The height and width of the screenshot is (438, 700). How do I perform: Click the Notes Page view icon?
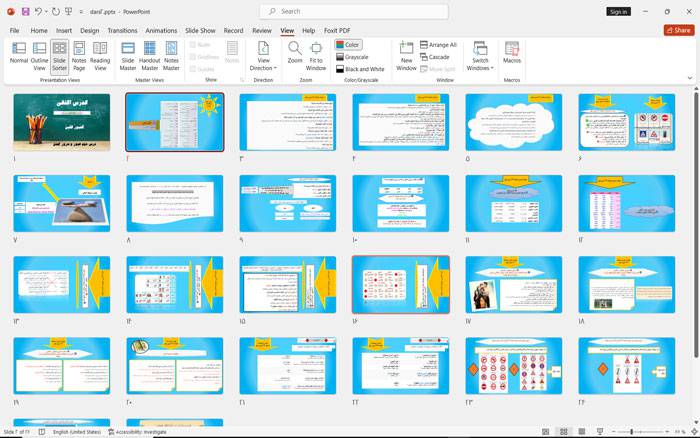[79, 53]
